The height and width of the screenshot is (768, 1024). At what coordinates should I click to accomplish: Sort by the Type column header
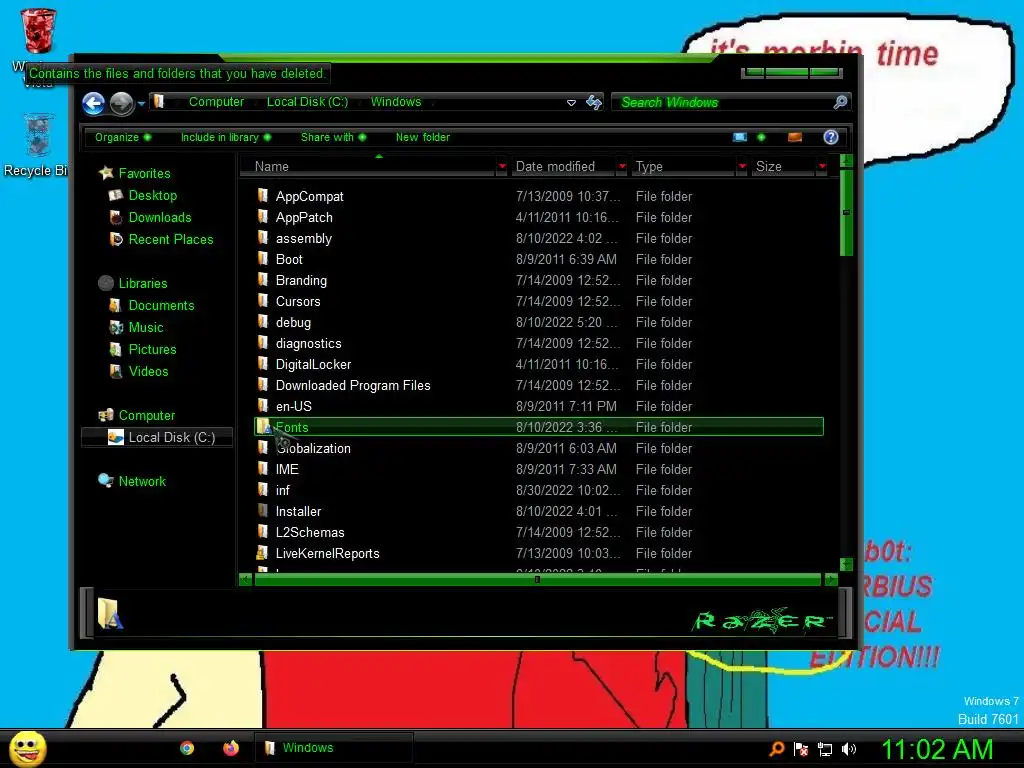tap(684, 167)
